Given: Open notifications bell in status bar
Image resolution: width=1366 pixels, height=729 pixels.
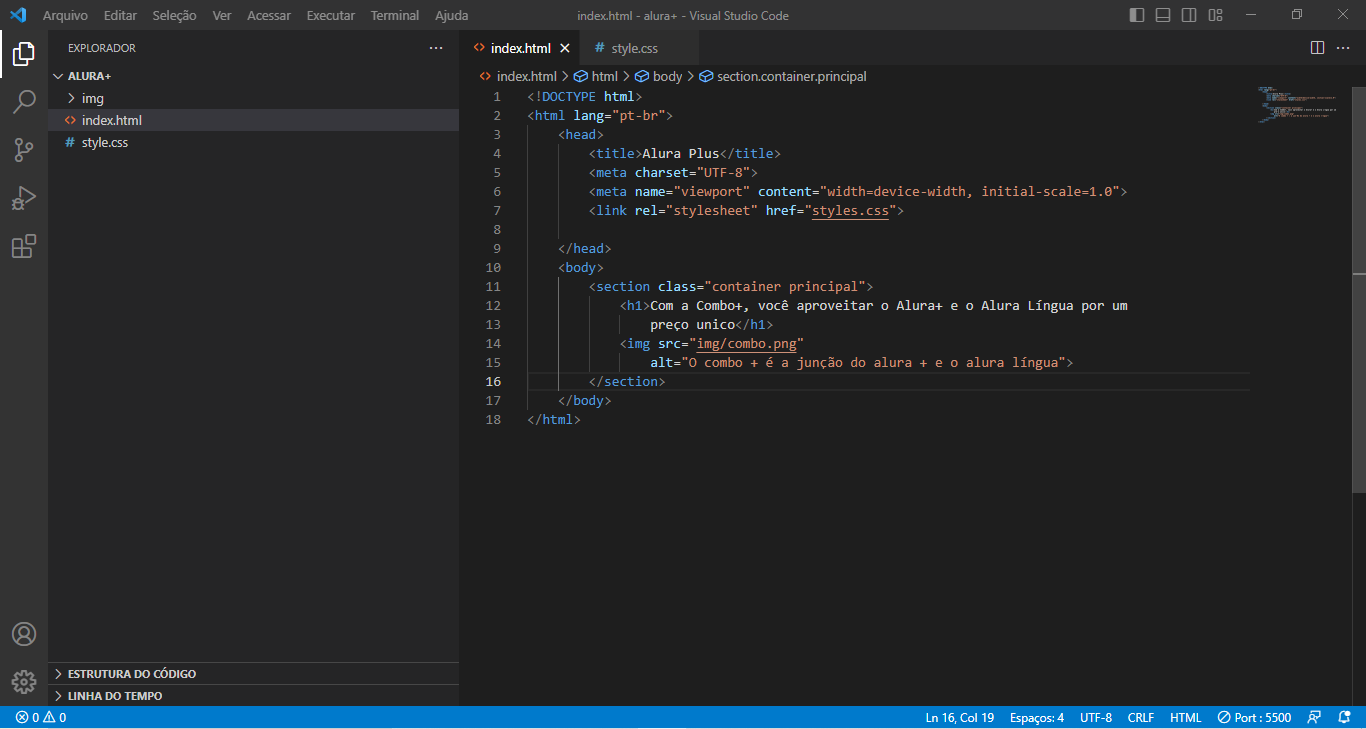Looking at the screenshot, I should [1345, 718].
